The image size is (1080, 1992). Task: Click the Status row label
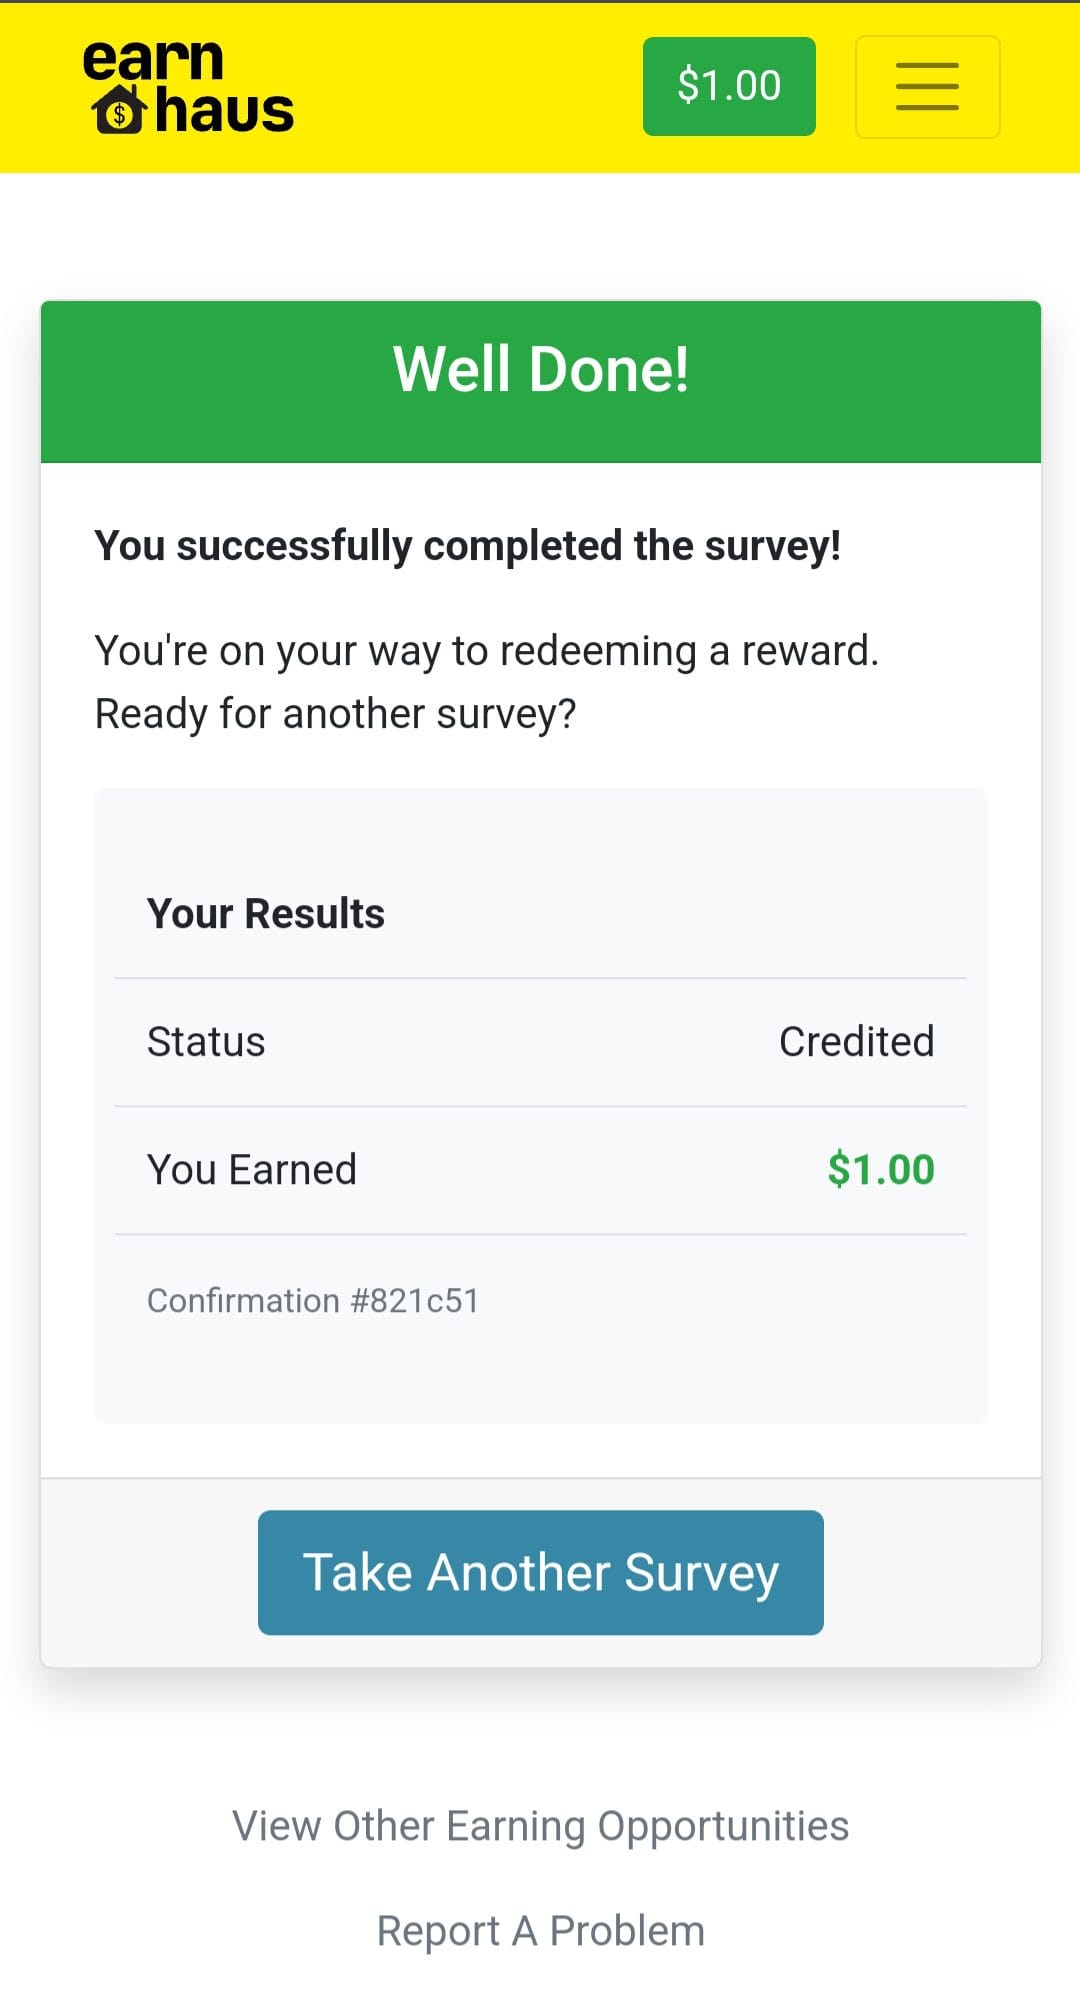tap(206, 1042)
